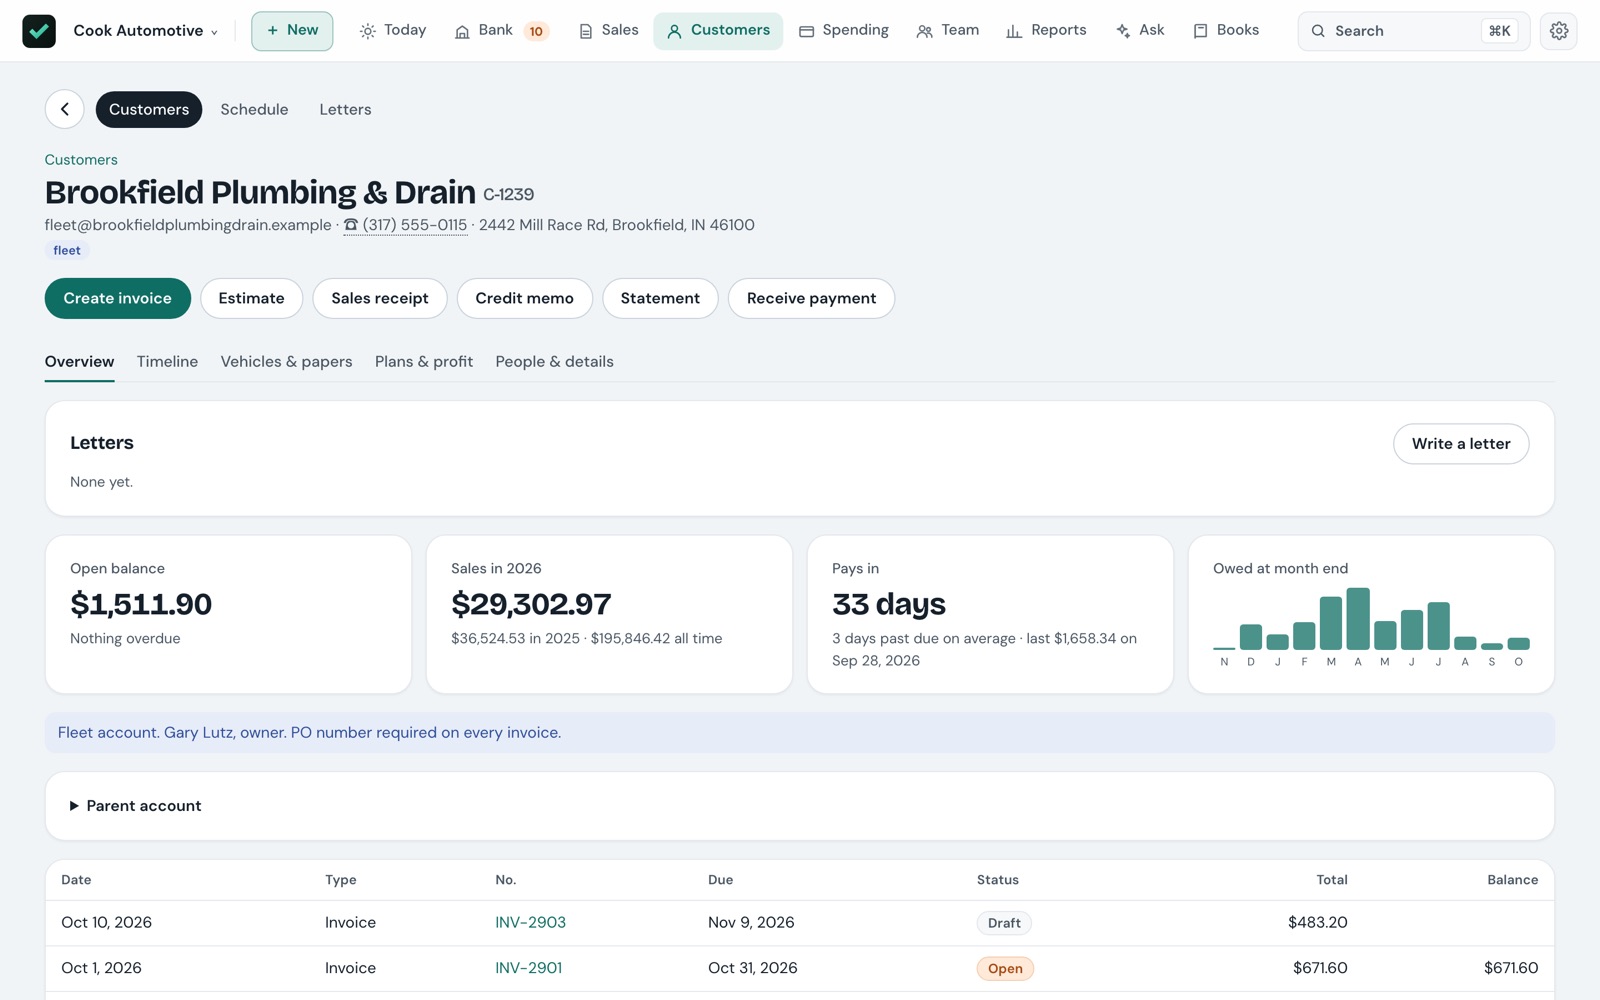Screen dimensions: 1600x1000
Task: Click the customer email address text
Action: tap(188, 225)
